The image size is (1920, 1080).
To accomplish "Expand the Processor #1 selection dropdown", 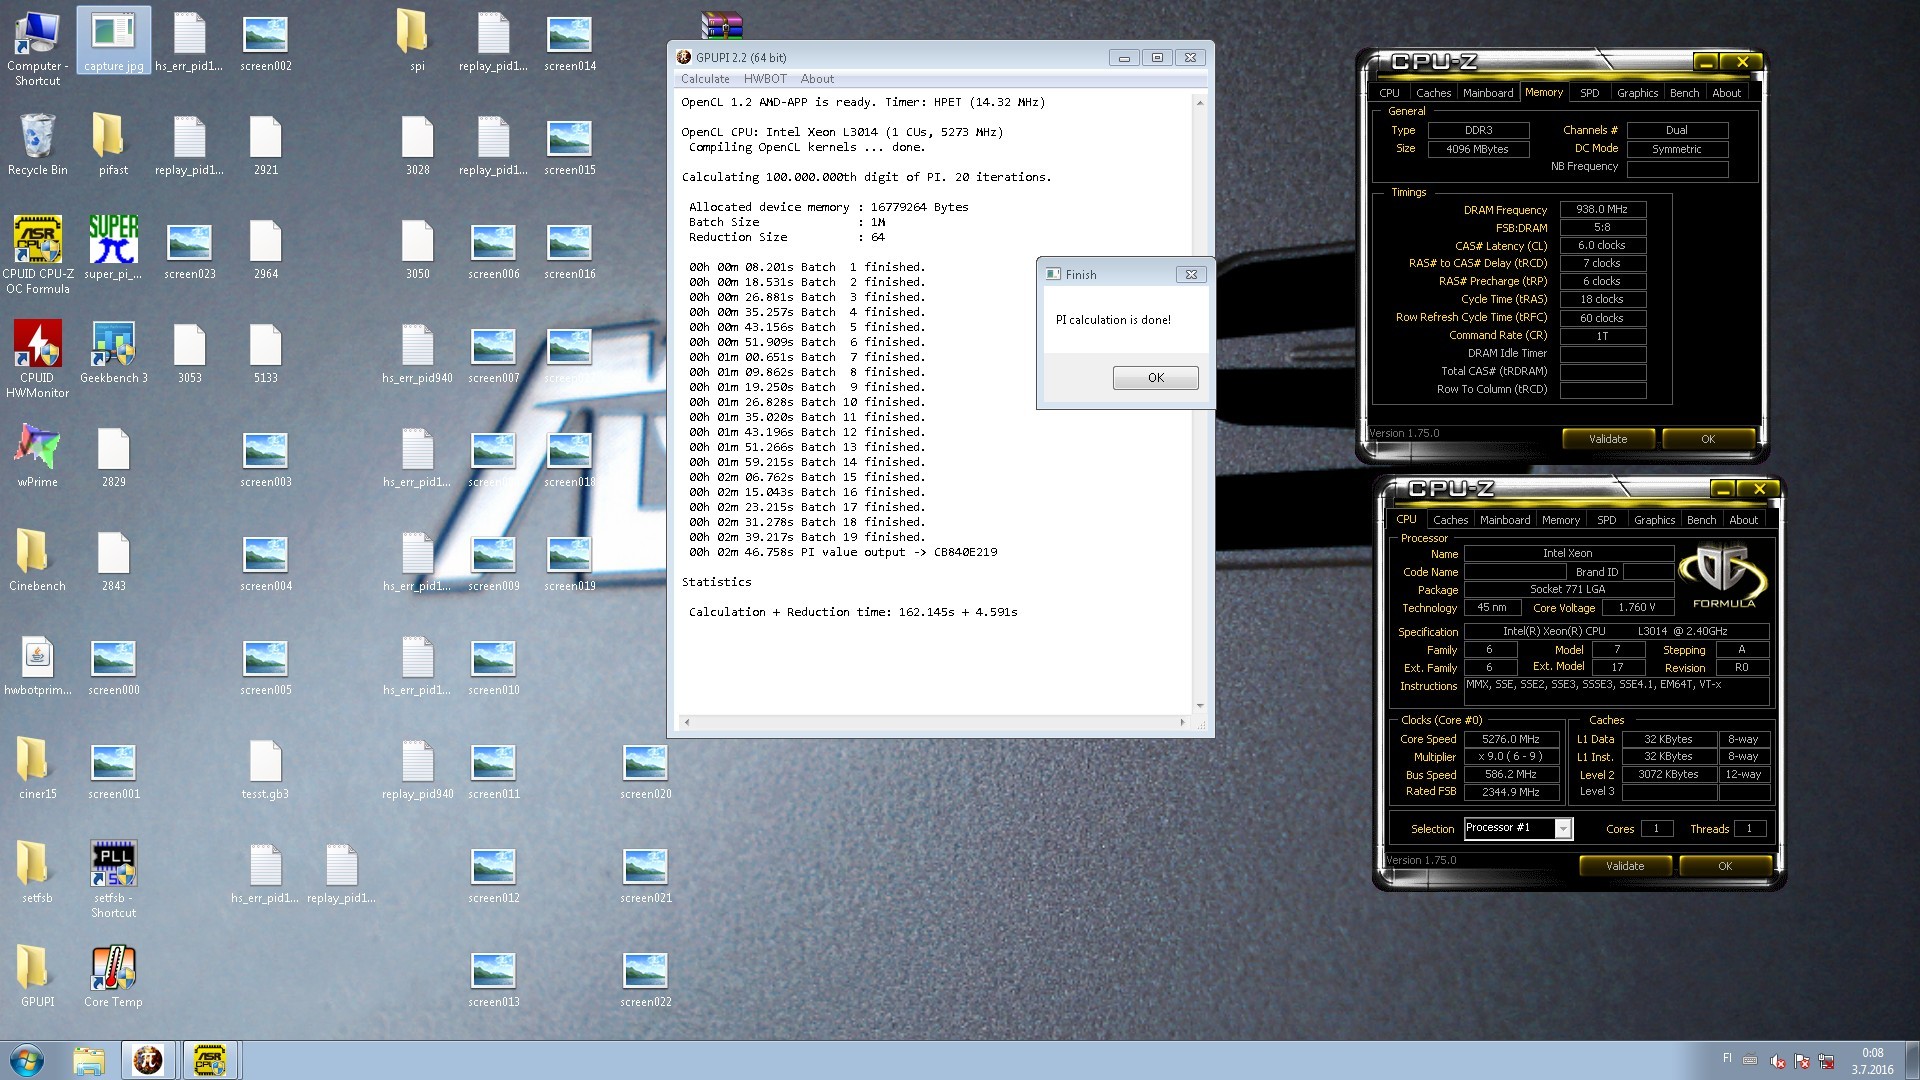I will pos(1563,828).
